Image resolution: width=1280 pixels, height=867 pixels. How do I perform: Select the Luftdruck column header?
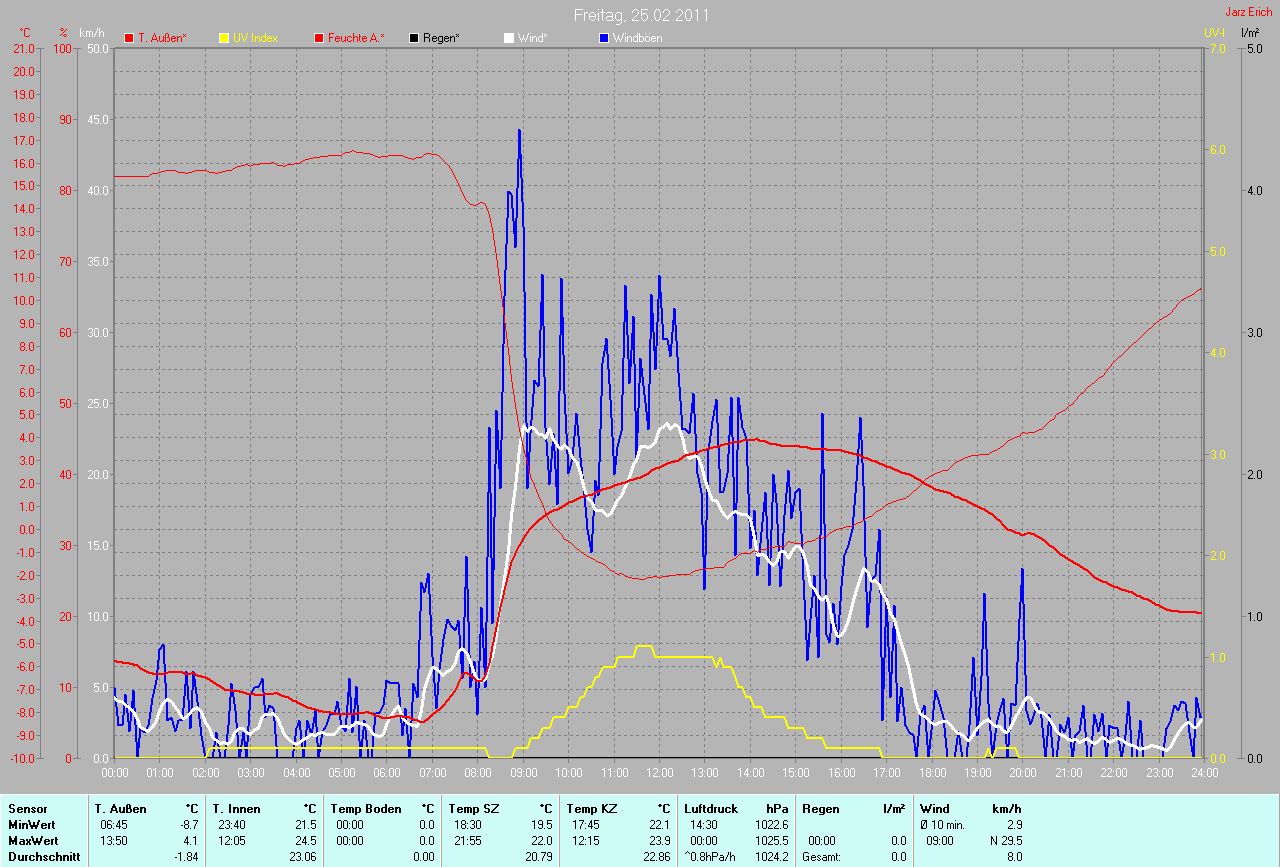(x=708, y=808)
